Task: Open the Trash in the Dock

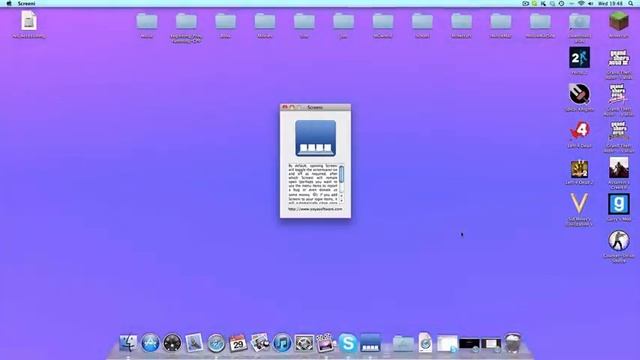Action: 513,343
